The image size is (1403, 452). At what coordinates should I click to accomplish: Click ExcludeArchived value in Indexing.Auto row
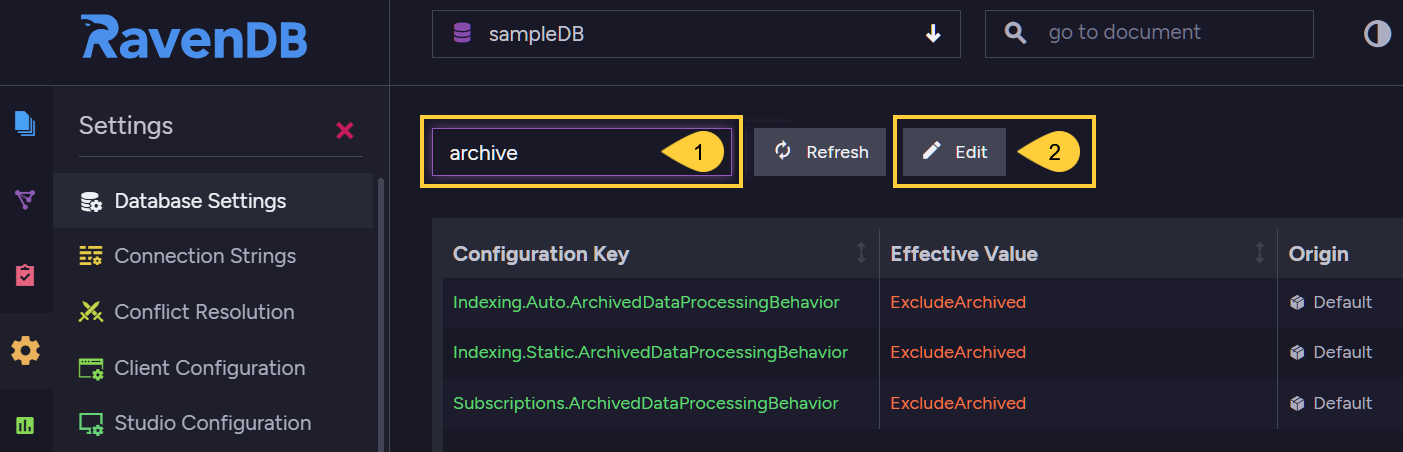pyautogui.click(x=958, y=302)
